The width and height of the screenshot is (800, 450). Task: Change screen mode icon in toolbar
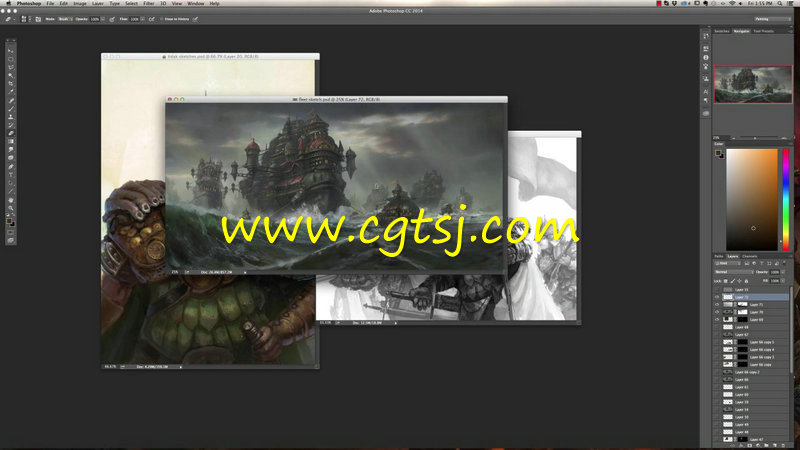tap(11, 240)
